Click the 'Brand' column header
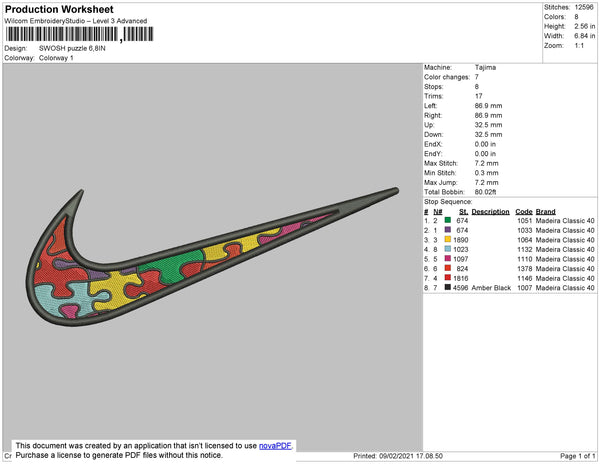 (x=545, y=212)
